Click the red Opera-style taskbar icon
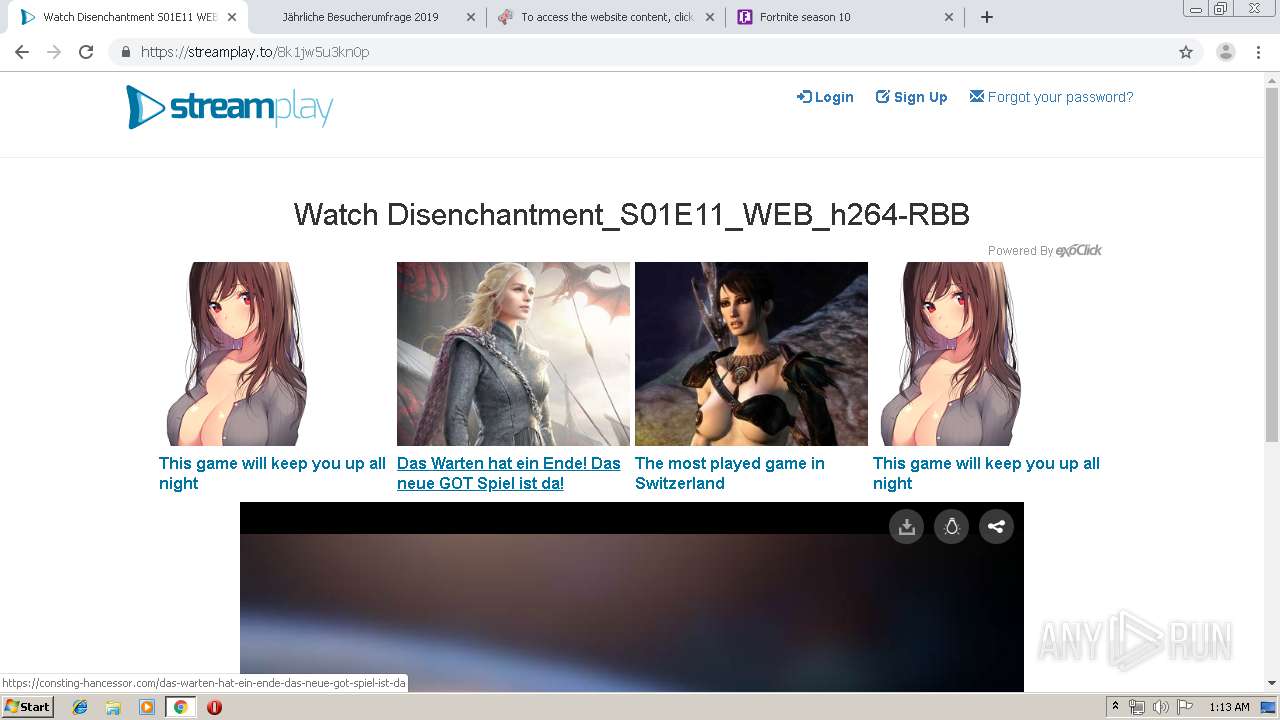Viewport: 1280px width, 720px height. coord(214,707)
